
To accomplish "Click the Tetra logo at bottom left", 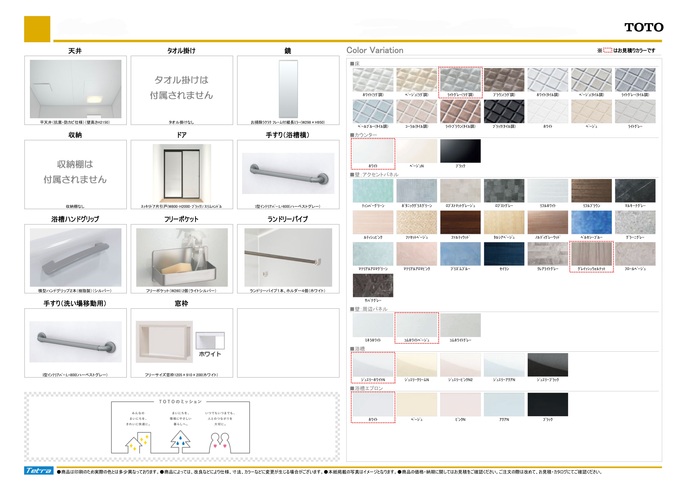I will click(38, 470).
